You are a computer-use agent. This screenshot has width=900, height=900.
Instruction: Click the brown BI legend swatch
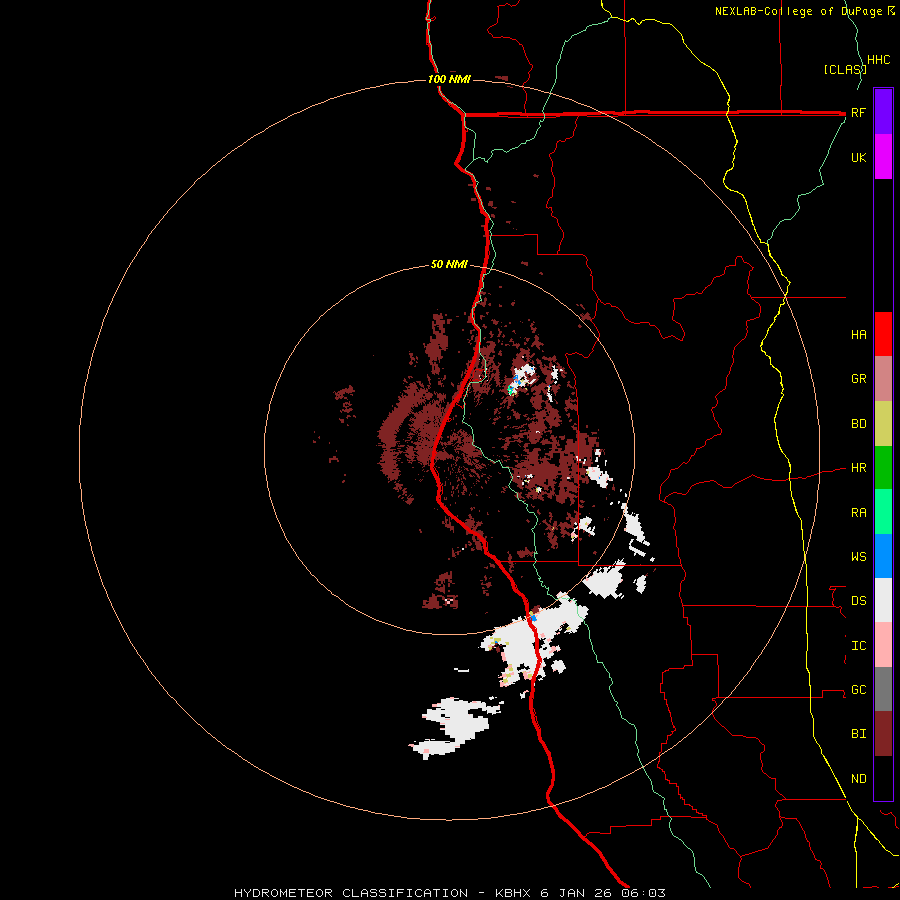coord(883,734)
